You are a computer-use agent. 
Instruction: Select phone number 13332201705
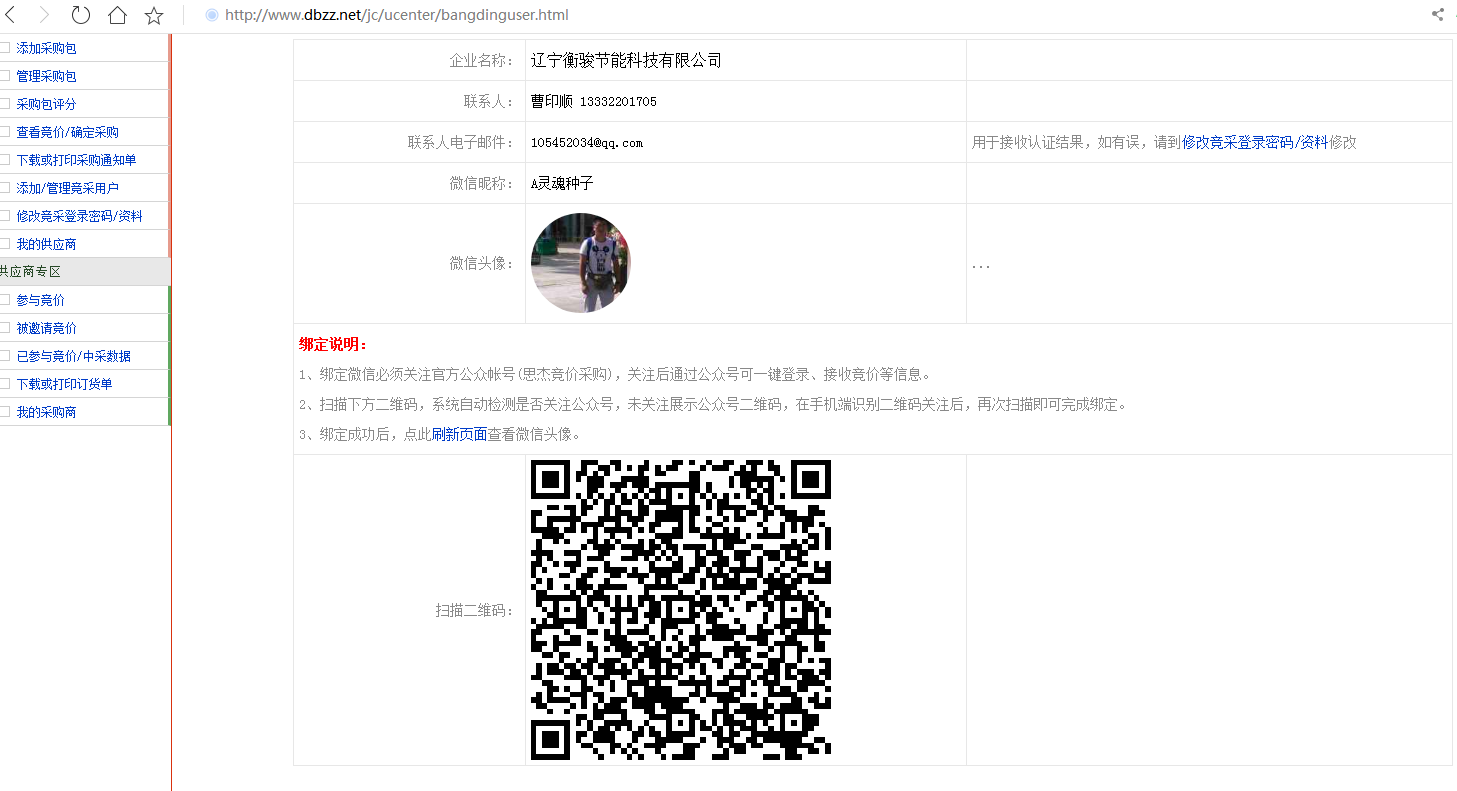coord(618,102)
